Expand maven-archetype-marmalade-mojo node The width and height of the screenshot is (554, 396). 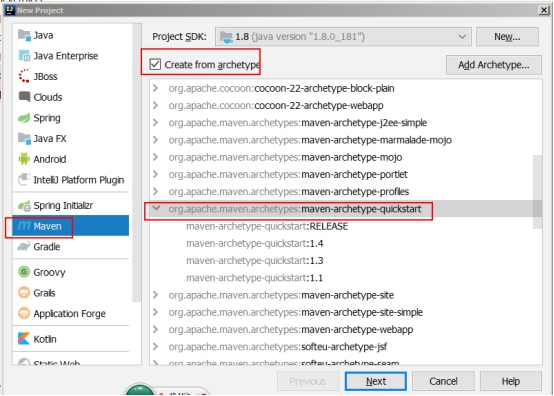(155, 140)
